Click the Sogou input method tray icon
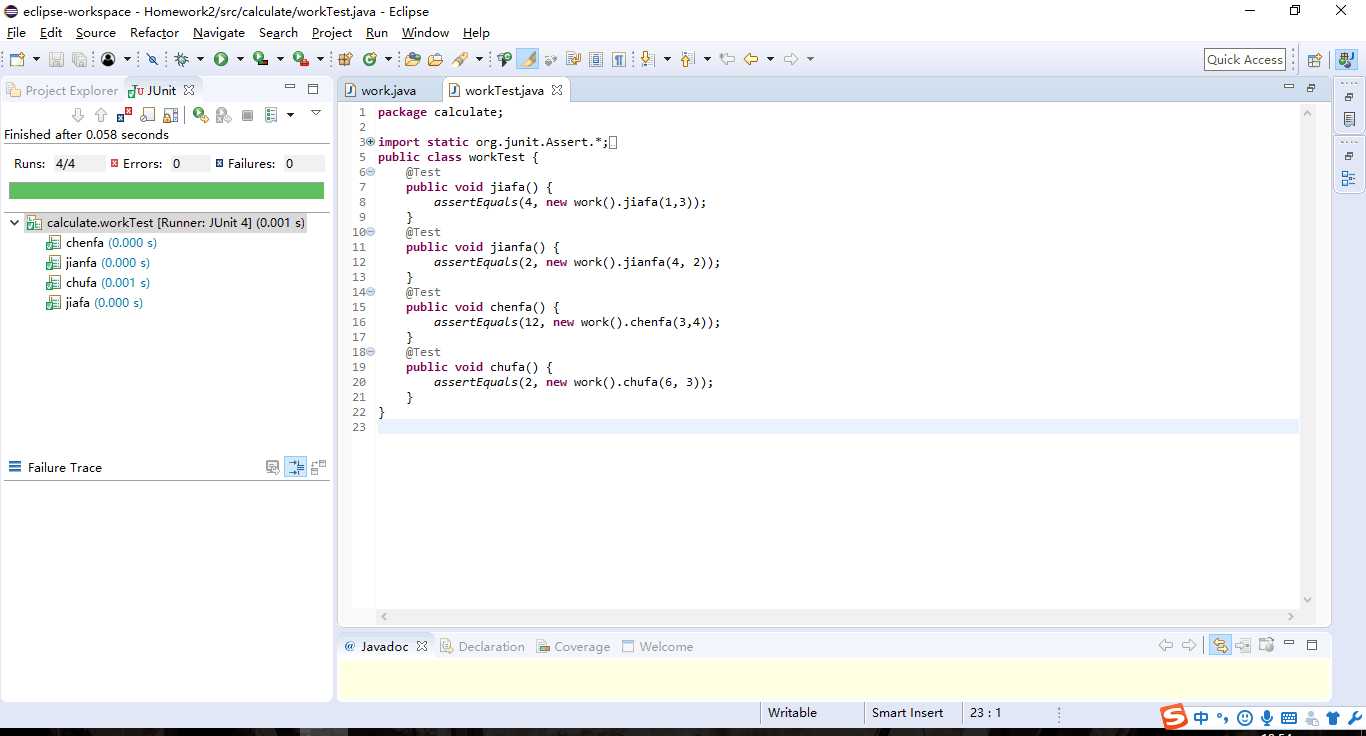Viewport: 1366px width, 736px height. (1174, 717)
